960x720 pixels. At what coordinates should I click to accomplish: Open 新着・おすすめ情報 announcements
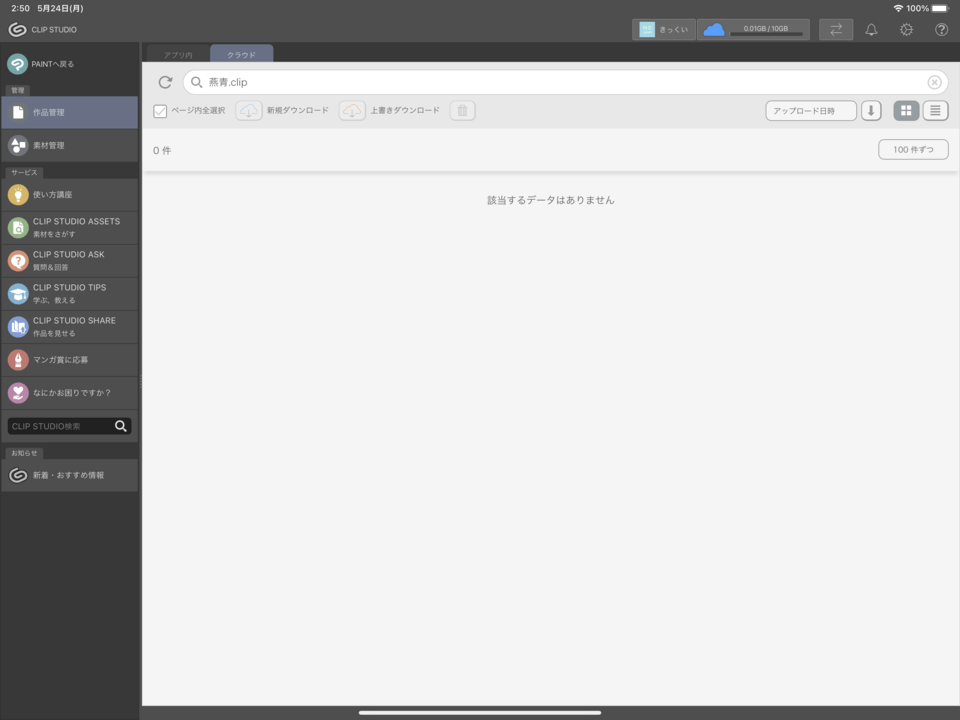(x=69, y=475)
